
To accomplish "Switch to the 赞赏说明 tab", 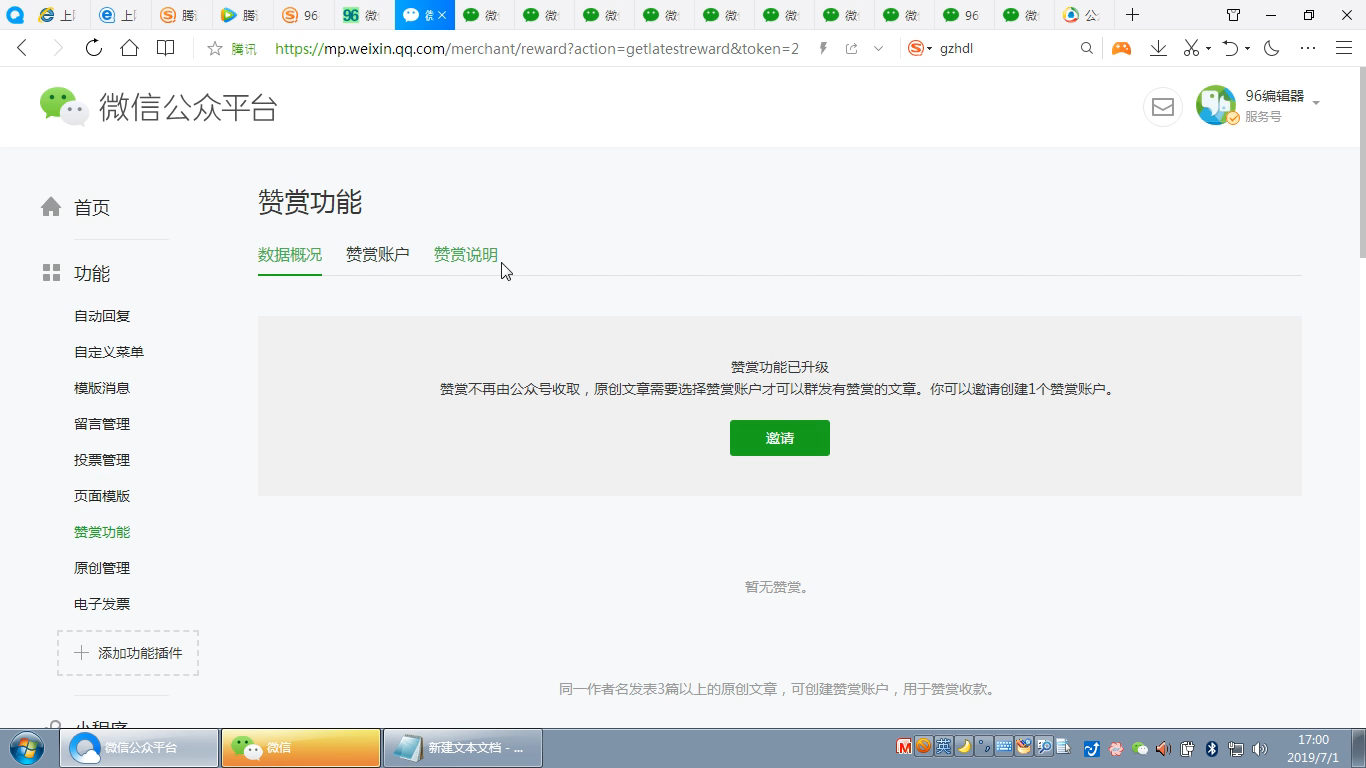I will [x=466, y=254].
